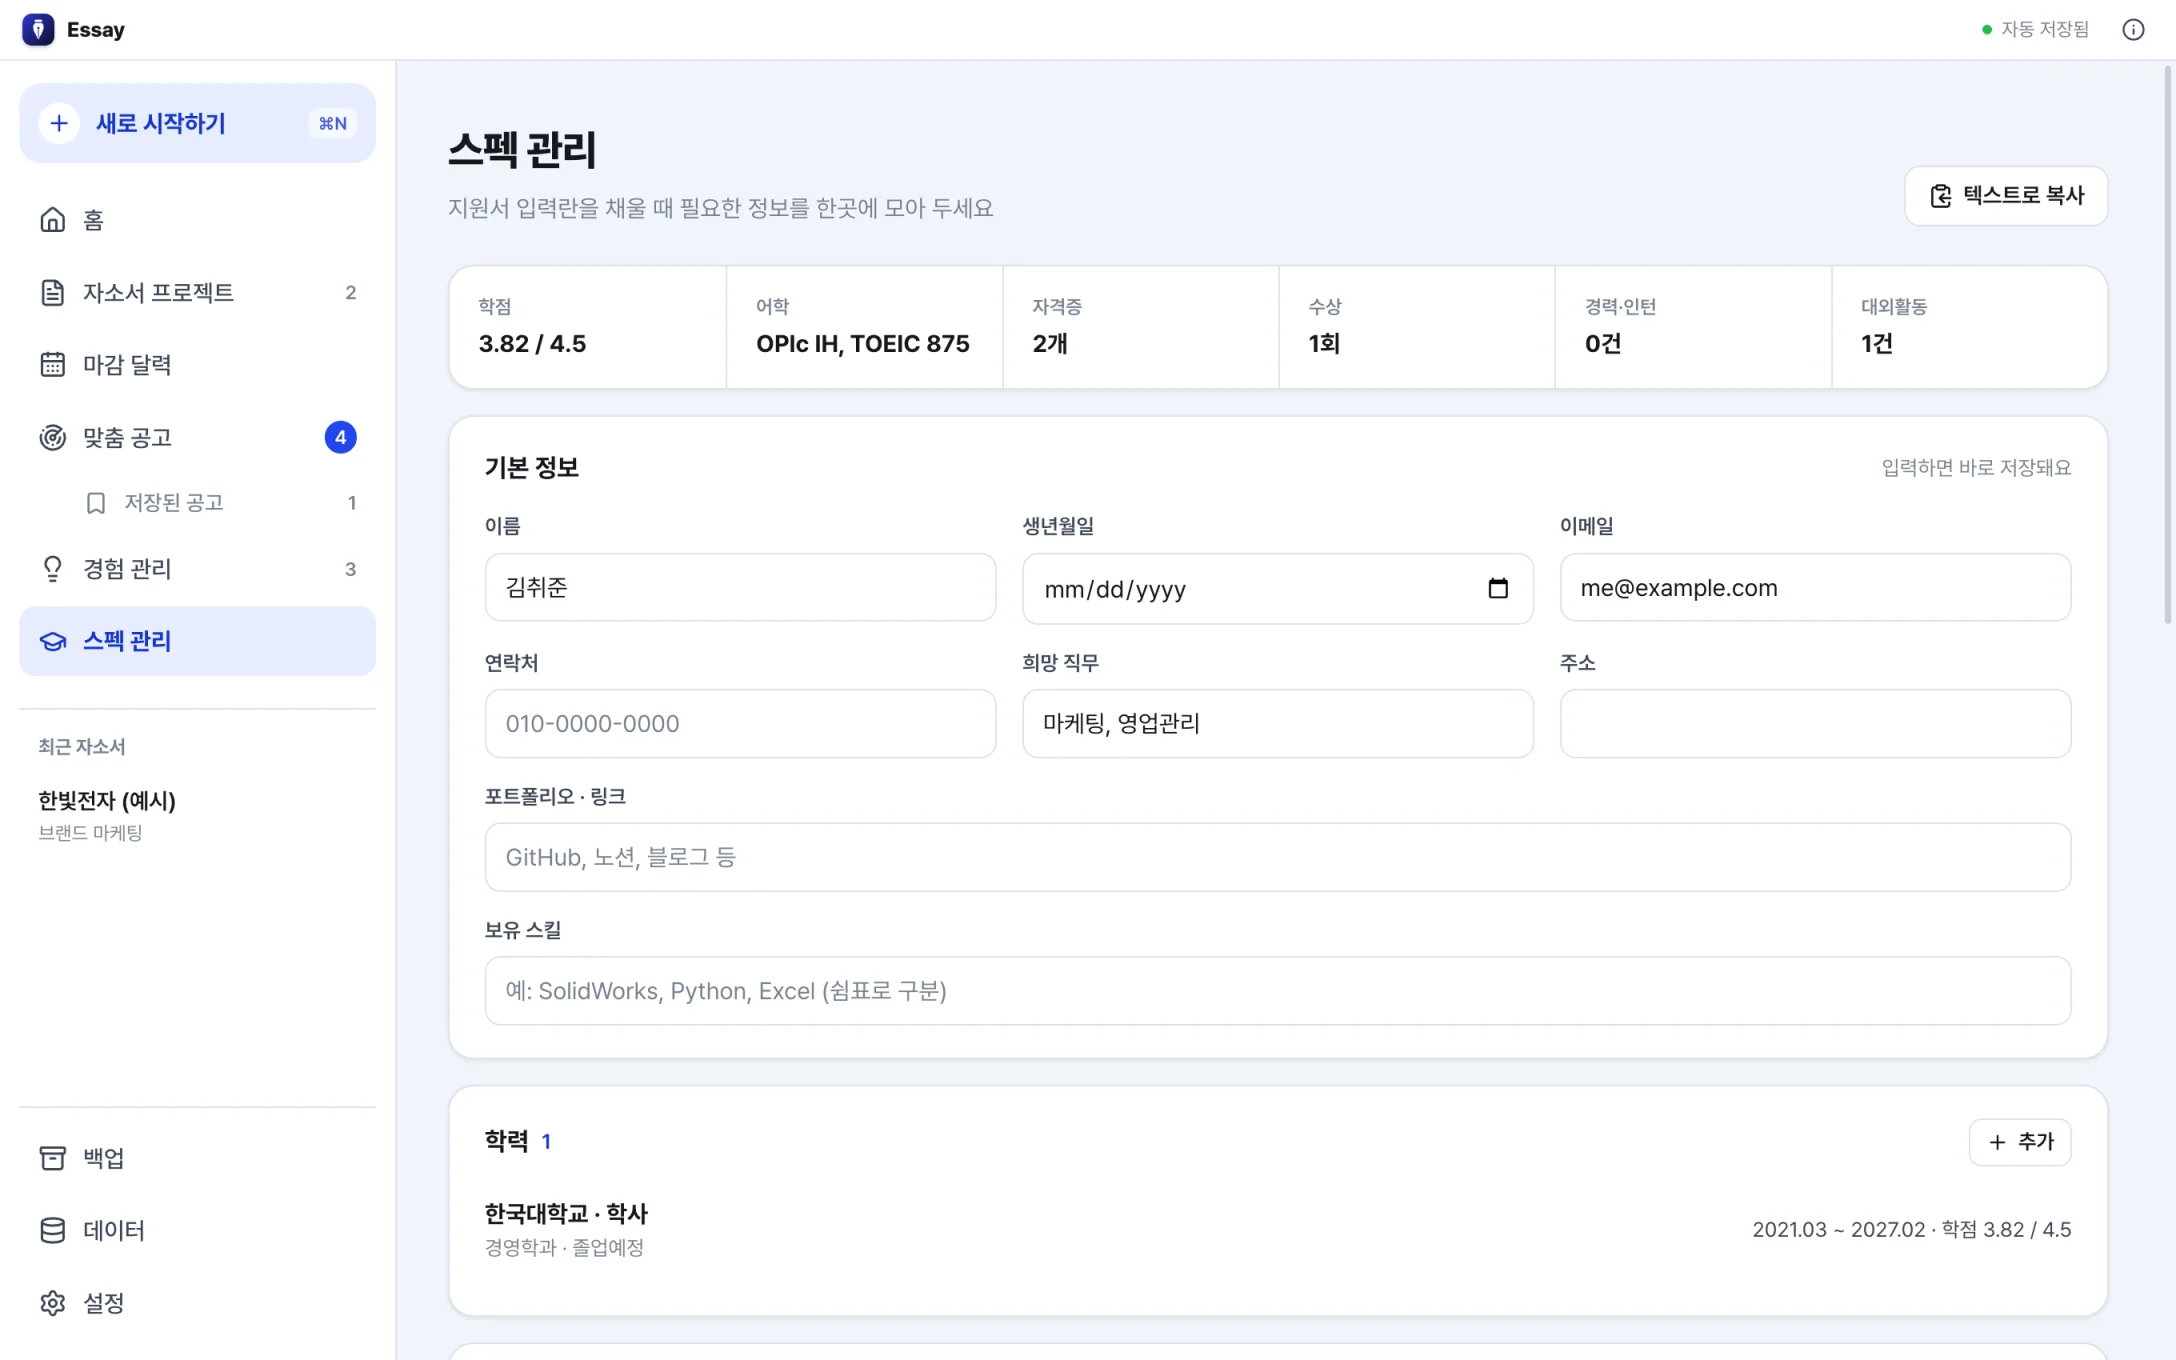Go to 마감 달력 in sidebar
This screenshot has height=1360, width=2176.
point(198,364)
